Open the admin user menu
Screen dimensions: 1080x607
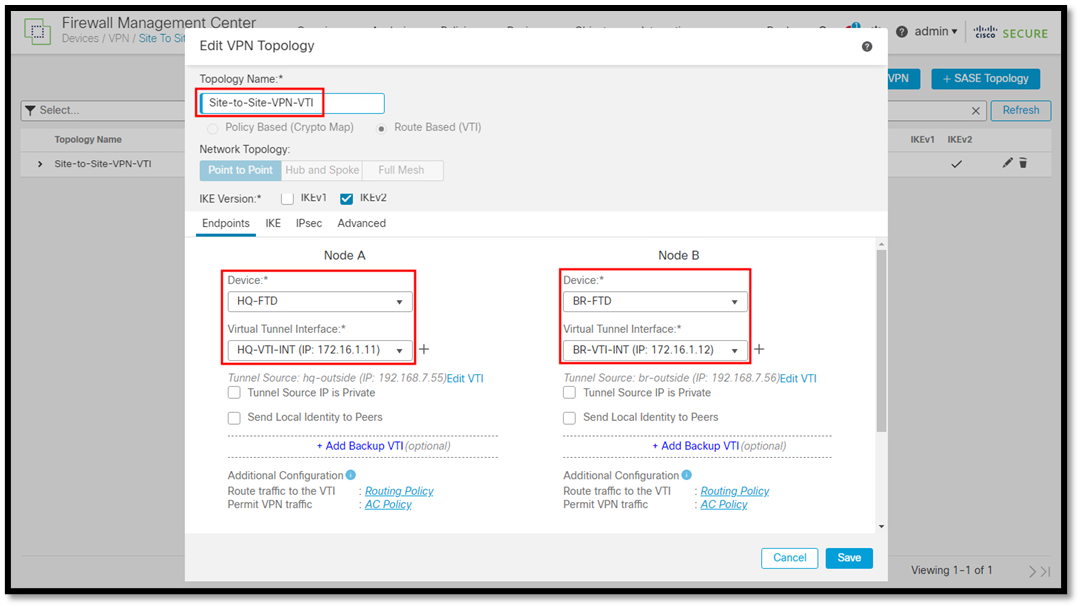[x=935, y=32]
